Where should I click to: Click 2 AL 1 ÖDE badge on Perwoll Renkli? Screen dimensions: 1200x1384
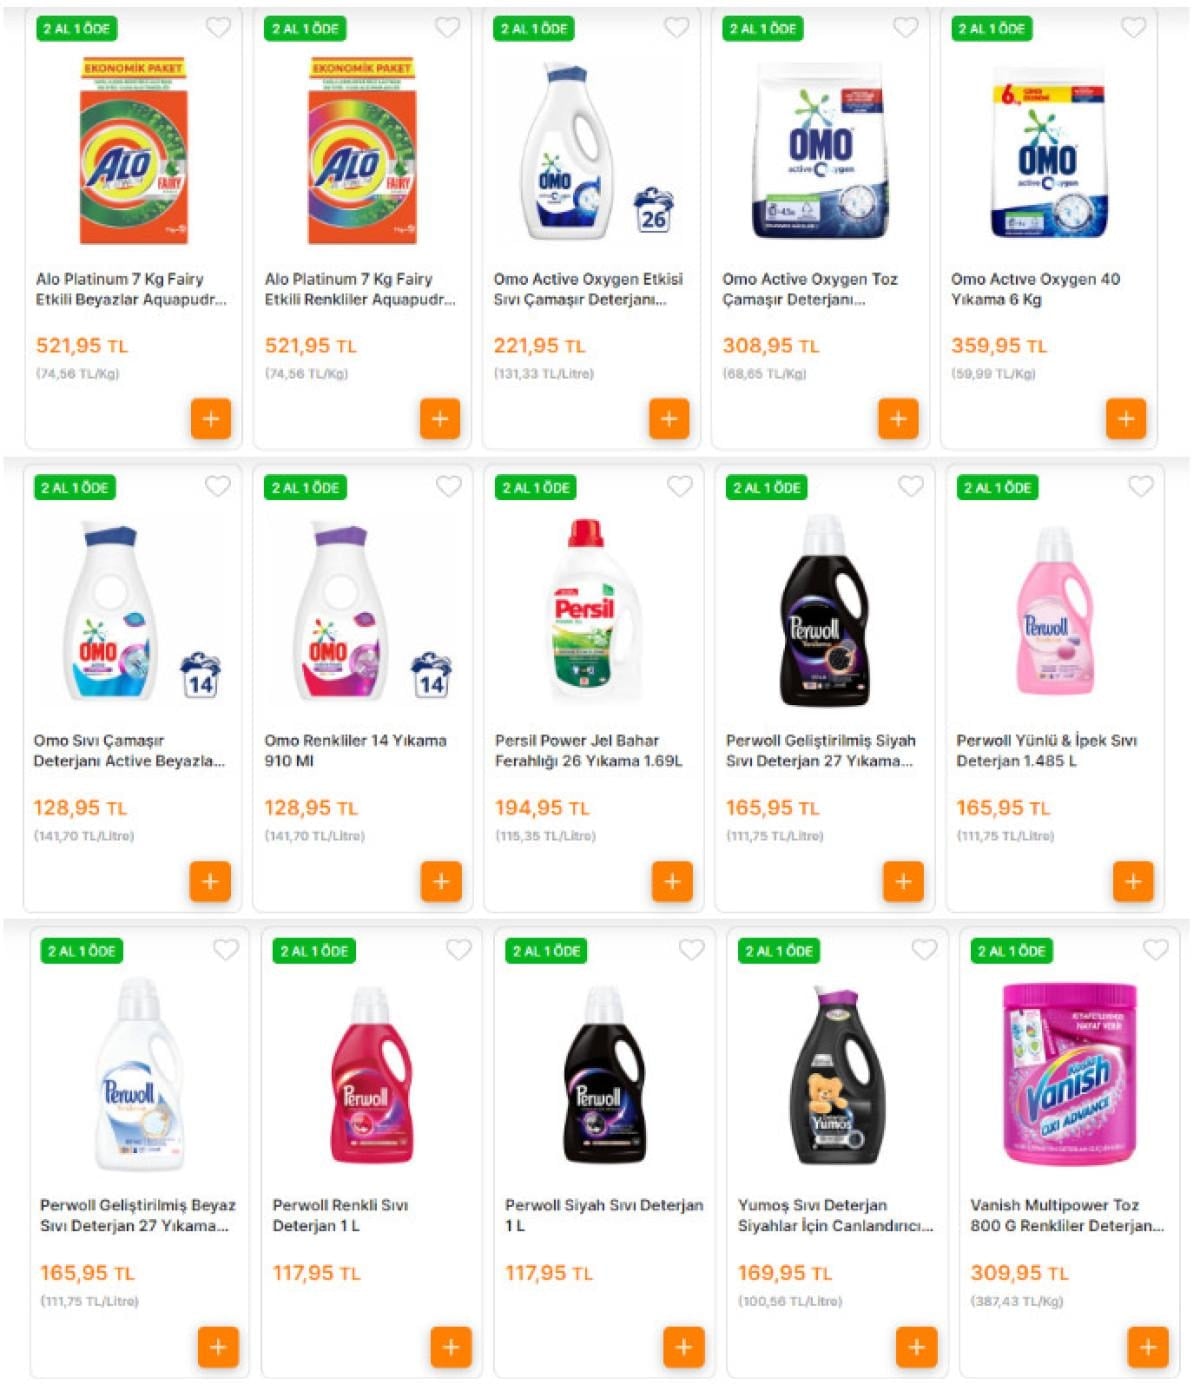[x=315, y=951]
